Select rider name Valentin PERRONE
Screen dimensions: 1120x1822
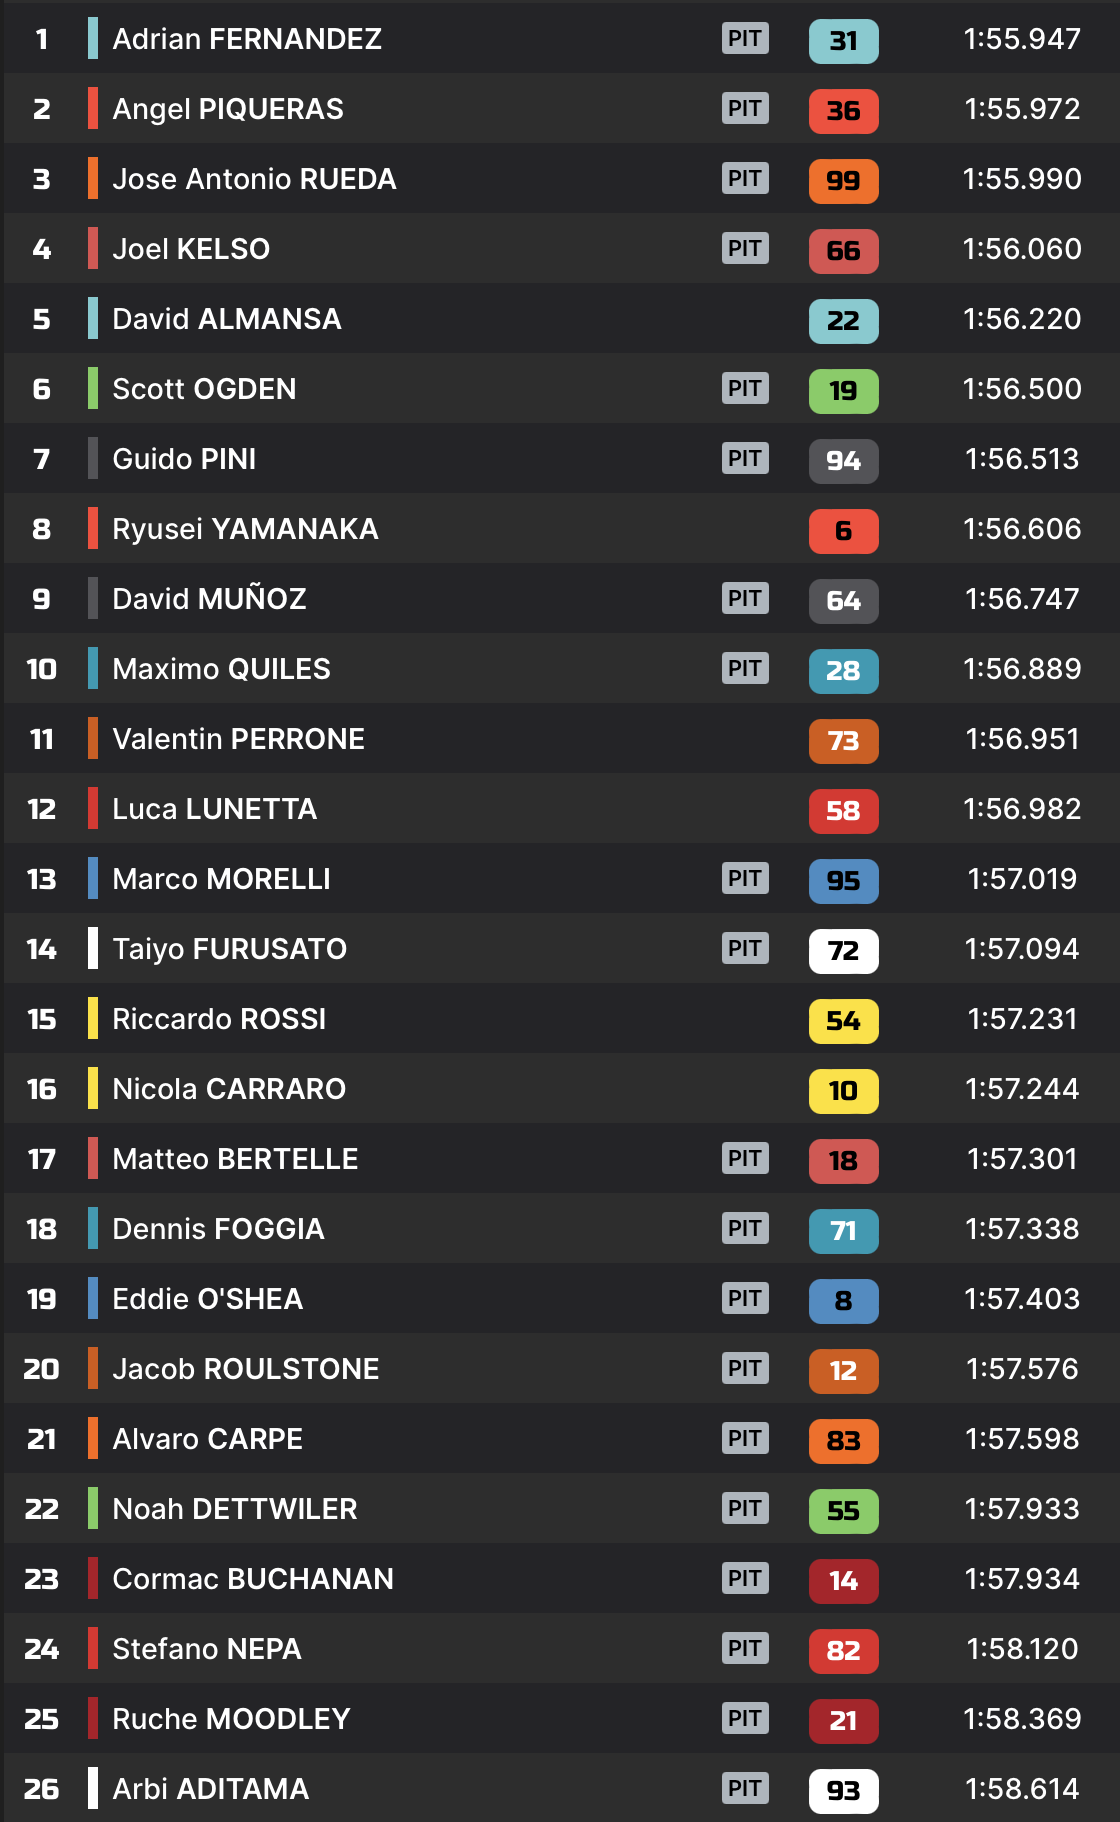click(238, 739)
